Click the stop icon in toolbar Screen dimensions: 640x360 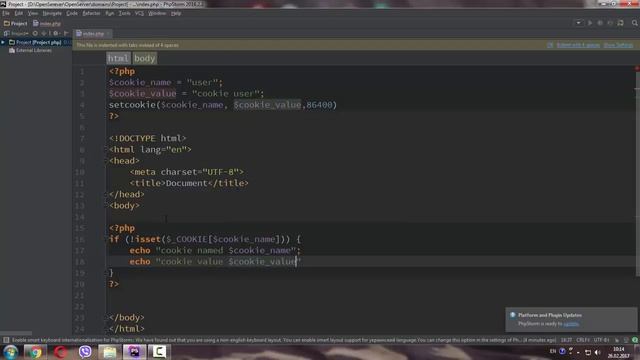610,23
